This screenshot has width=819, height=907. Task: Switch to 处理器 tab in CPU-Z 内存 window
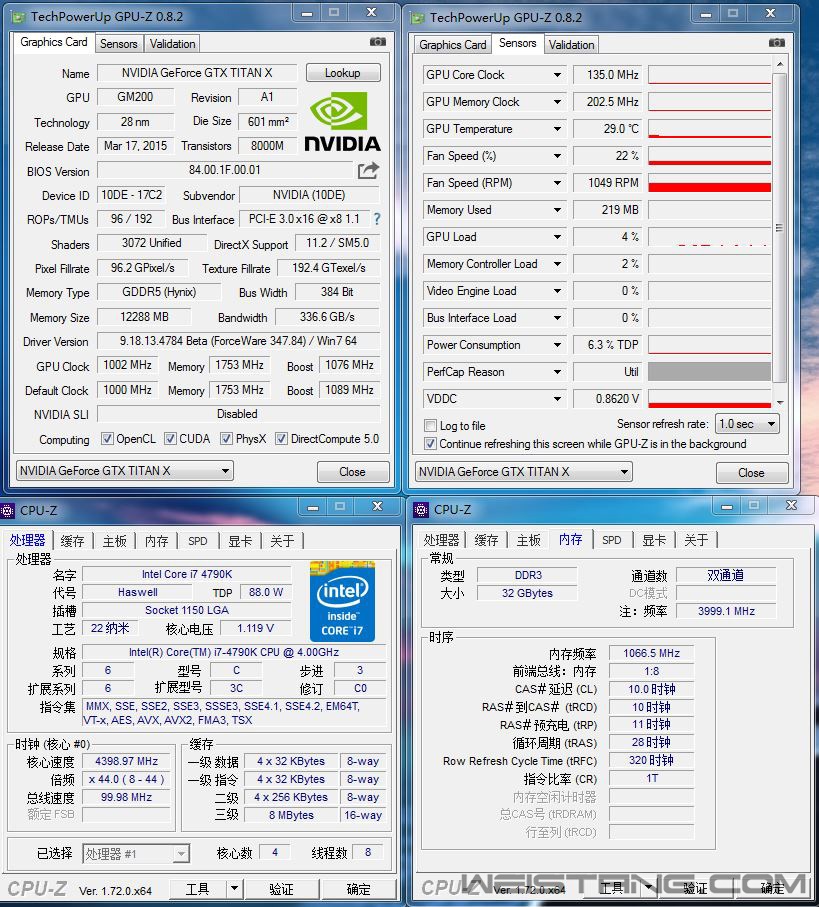[441, 540]
